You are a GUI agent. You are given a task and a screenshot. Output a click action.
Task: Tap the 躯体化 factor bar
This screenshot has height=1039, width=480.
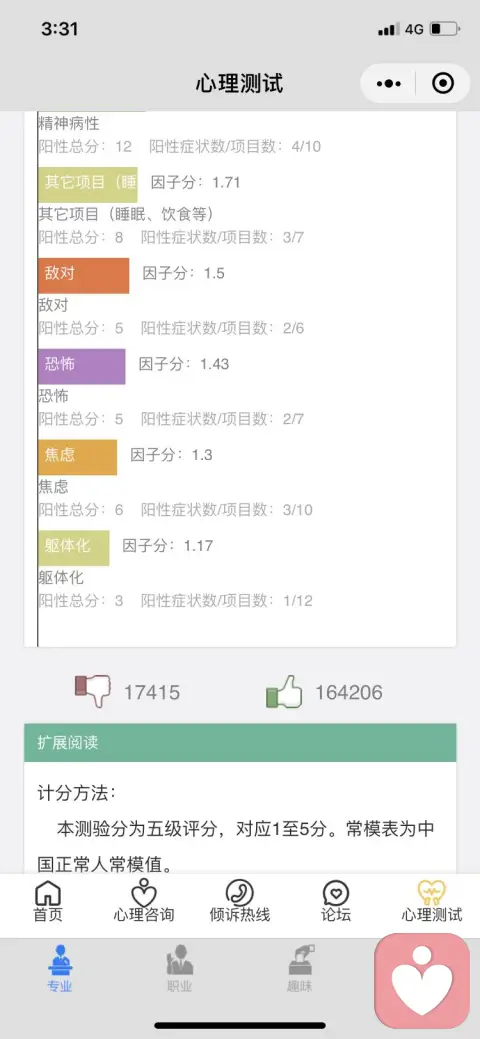point(74,548)
